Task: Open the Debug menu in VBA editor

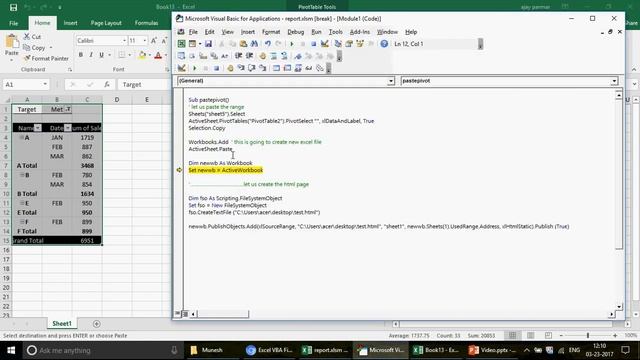Action: click(x=296, y=32)
